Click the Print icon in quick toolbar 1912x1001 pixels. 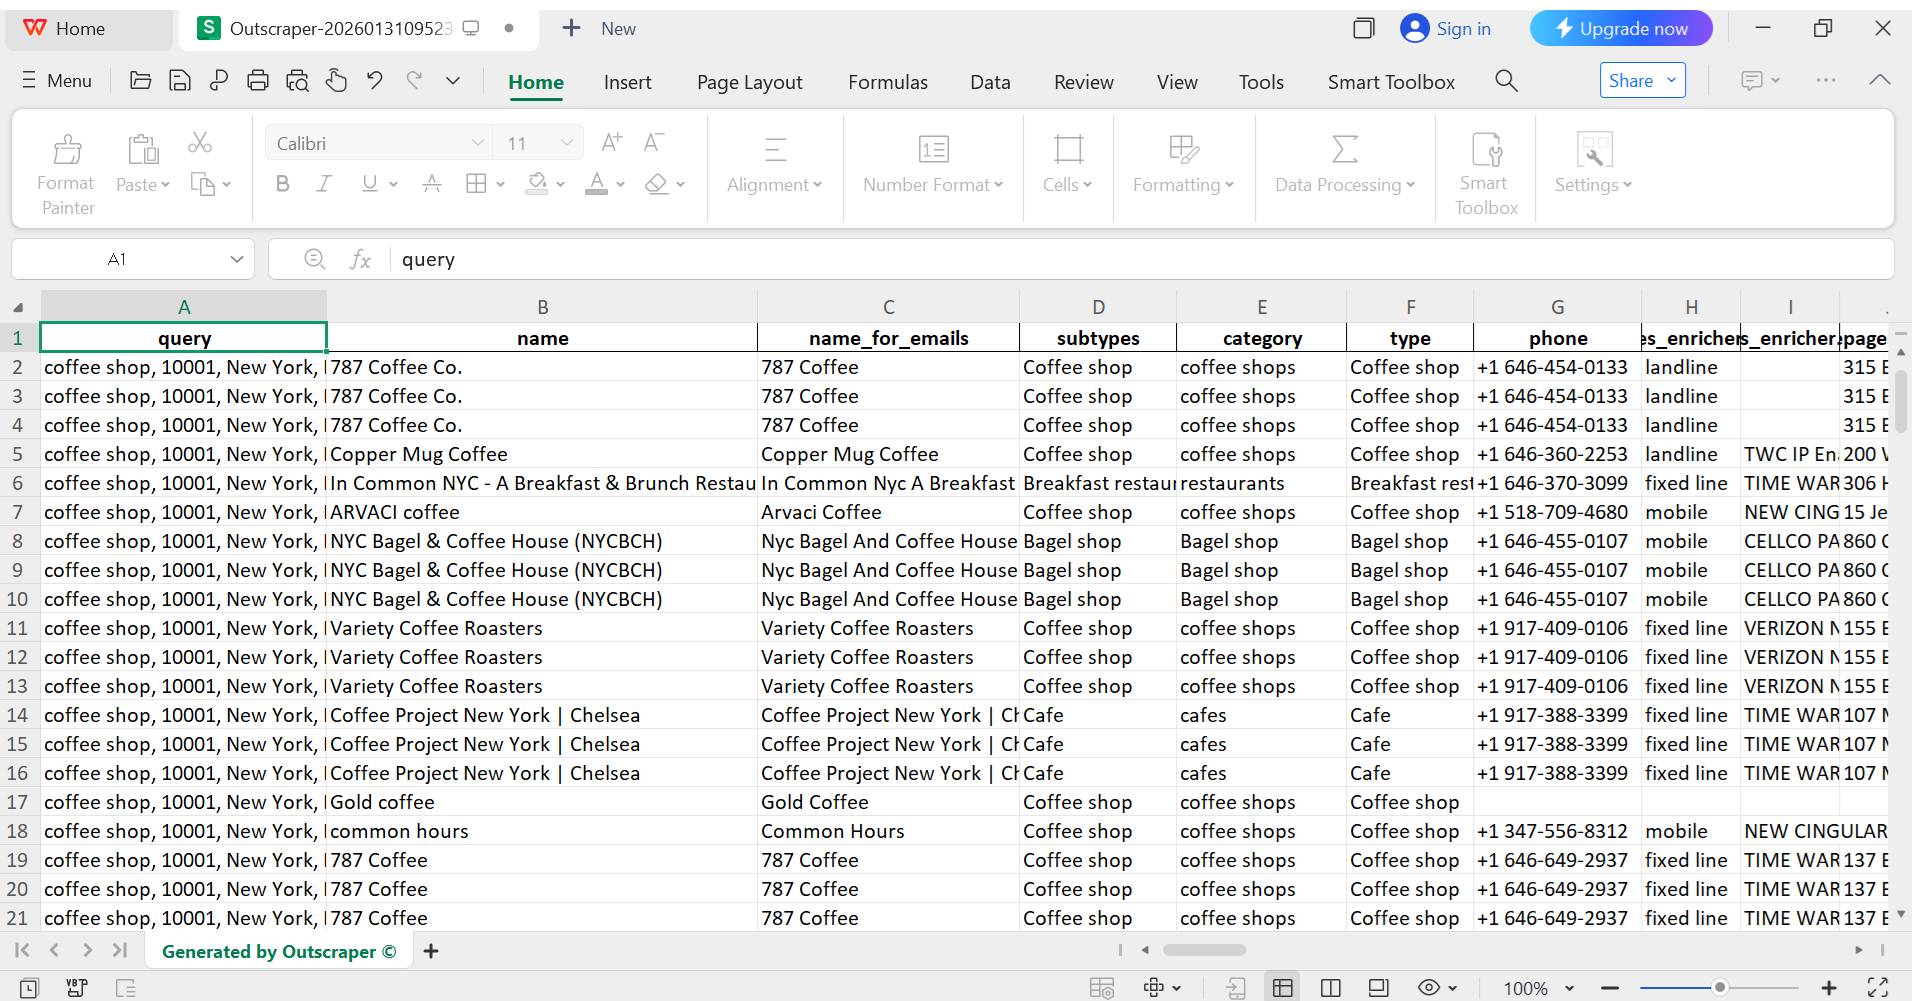[x=258, y=81]
